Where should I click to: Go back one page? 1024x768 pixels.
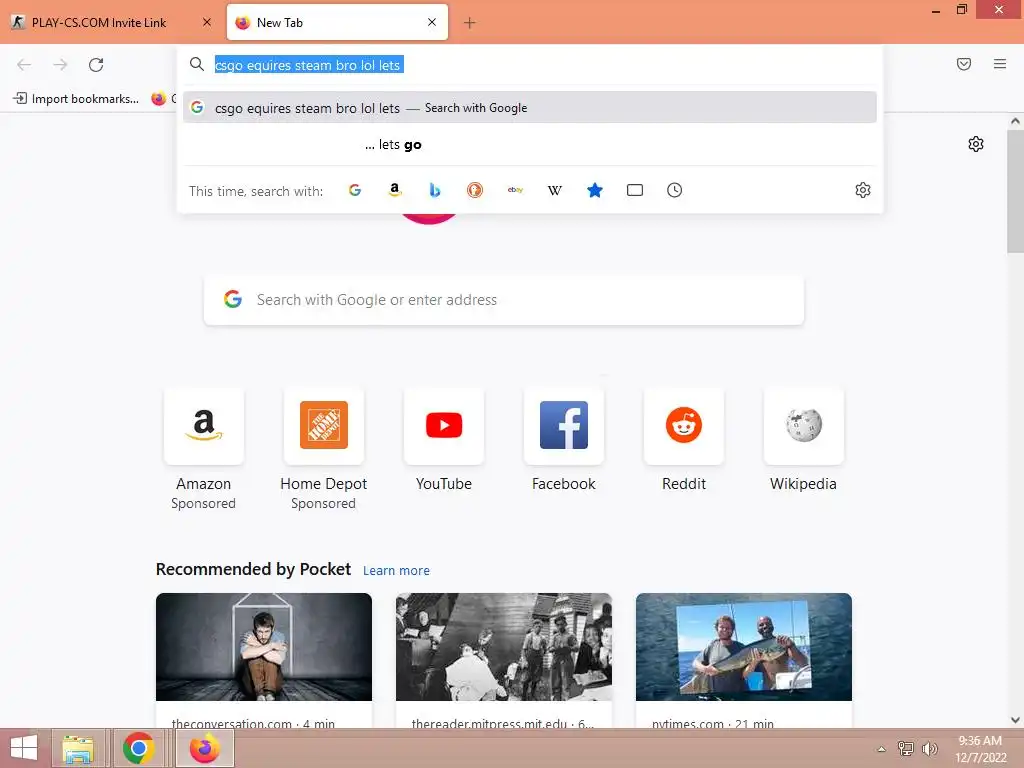(24, 65)
